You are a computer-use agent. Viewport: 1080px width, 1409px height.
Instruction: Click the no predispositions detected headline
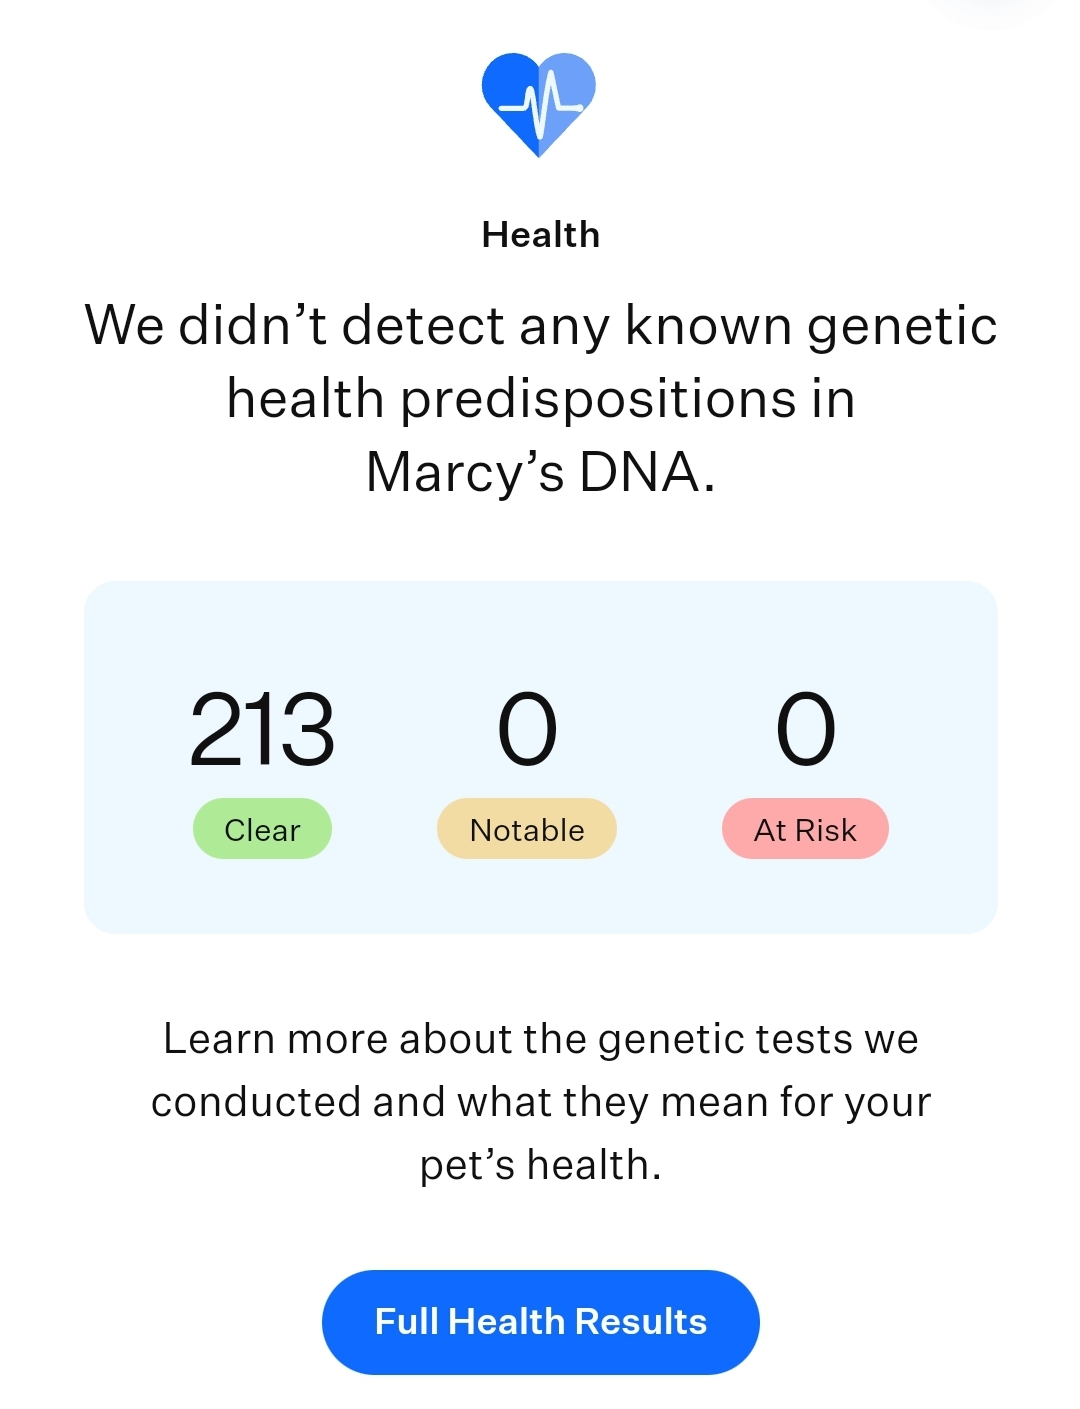click(541, 398)
